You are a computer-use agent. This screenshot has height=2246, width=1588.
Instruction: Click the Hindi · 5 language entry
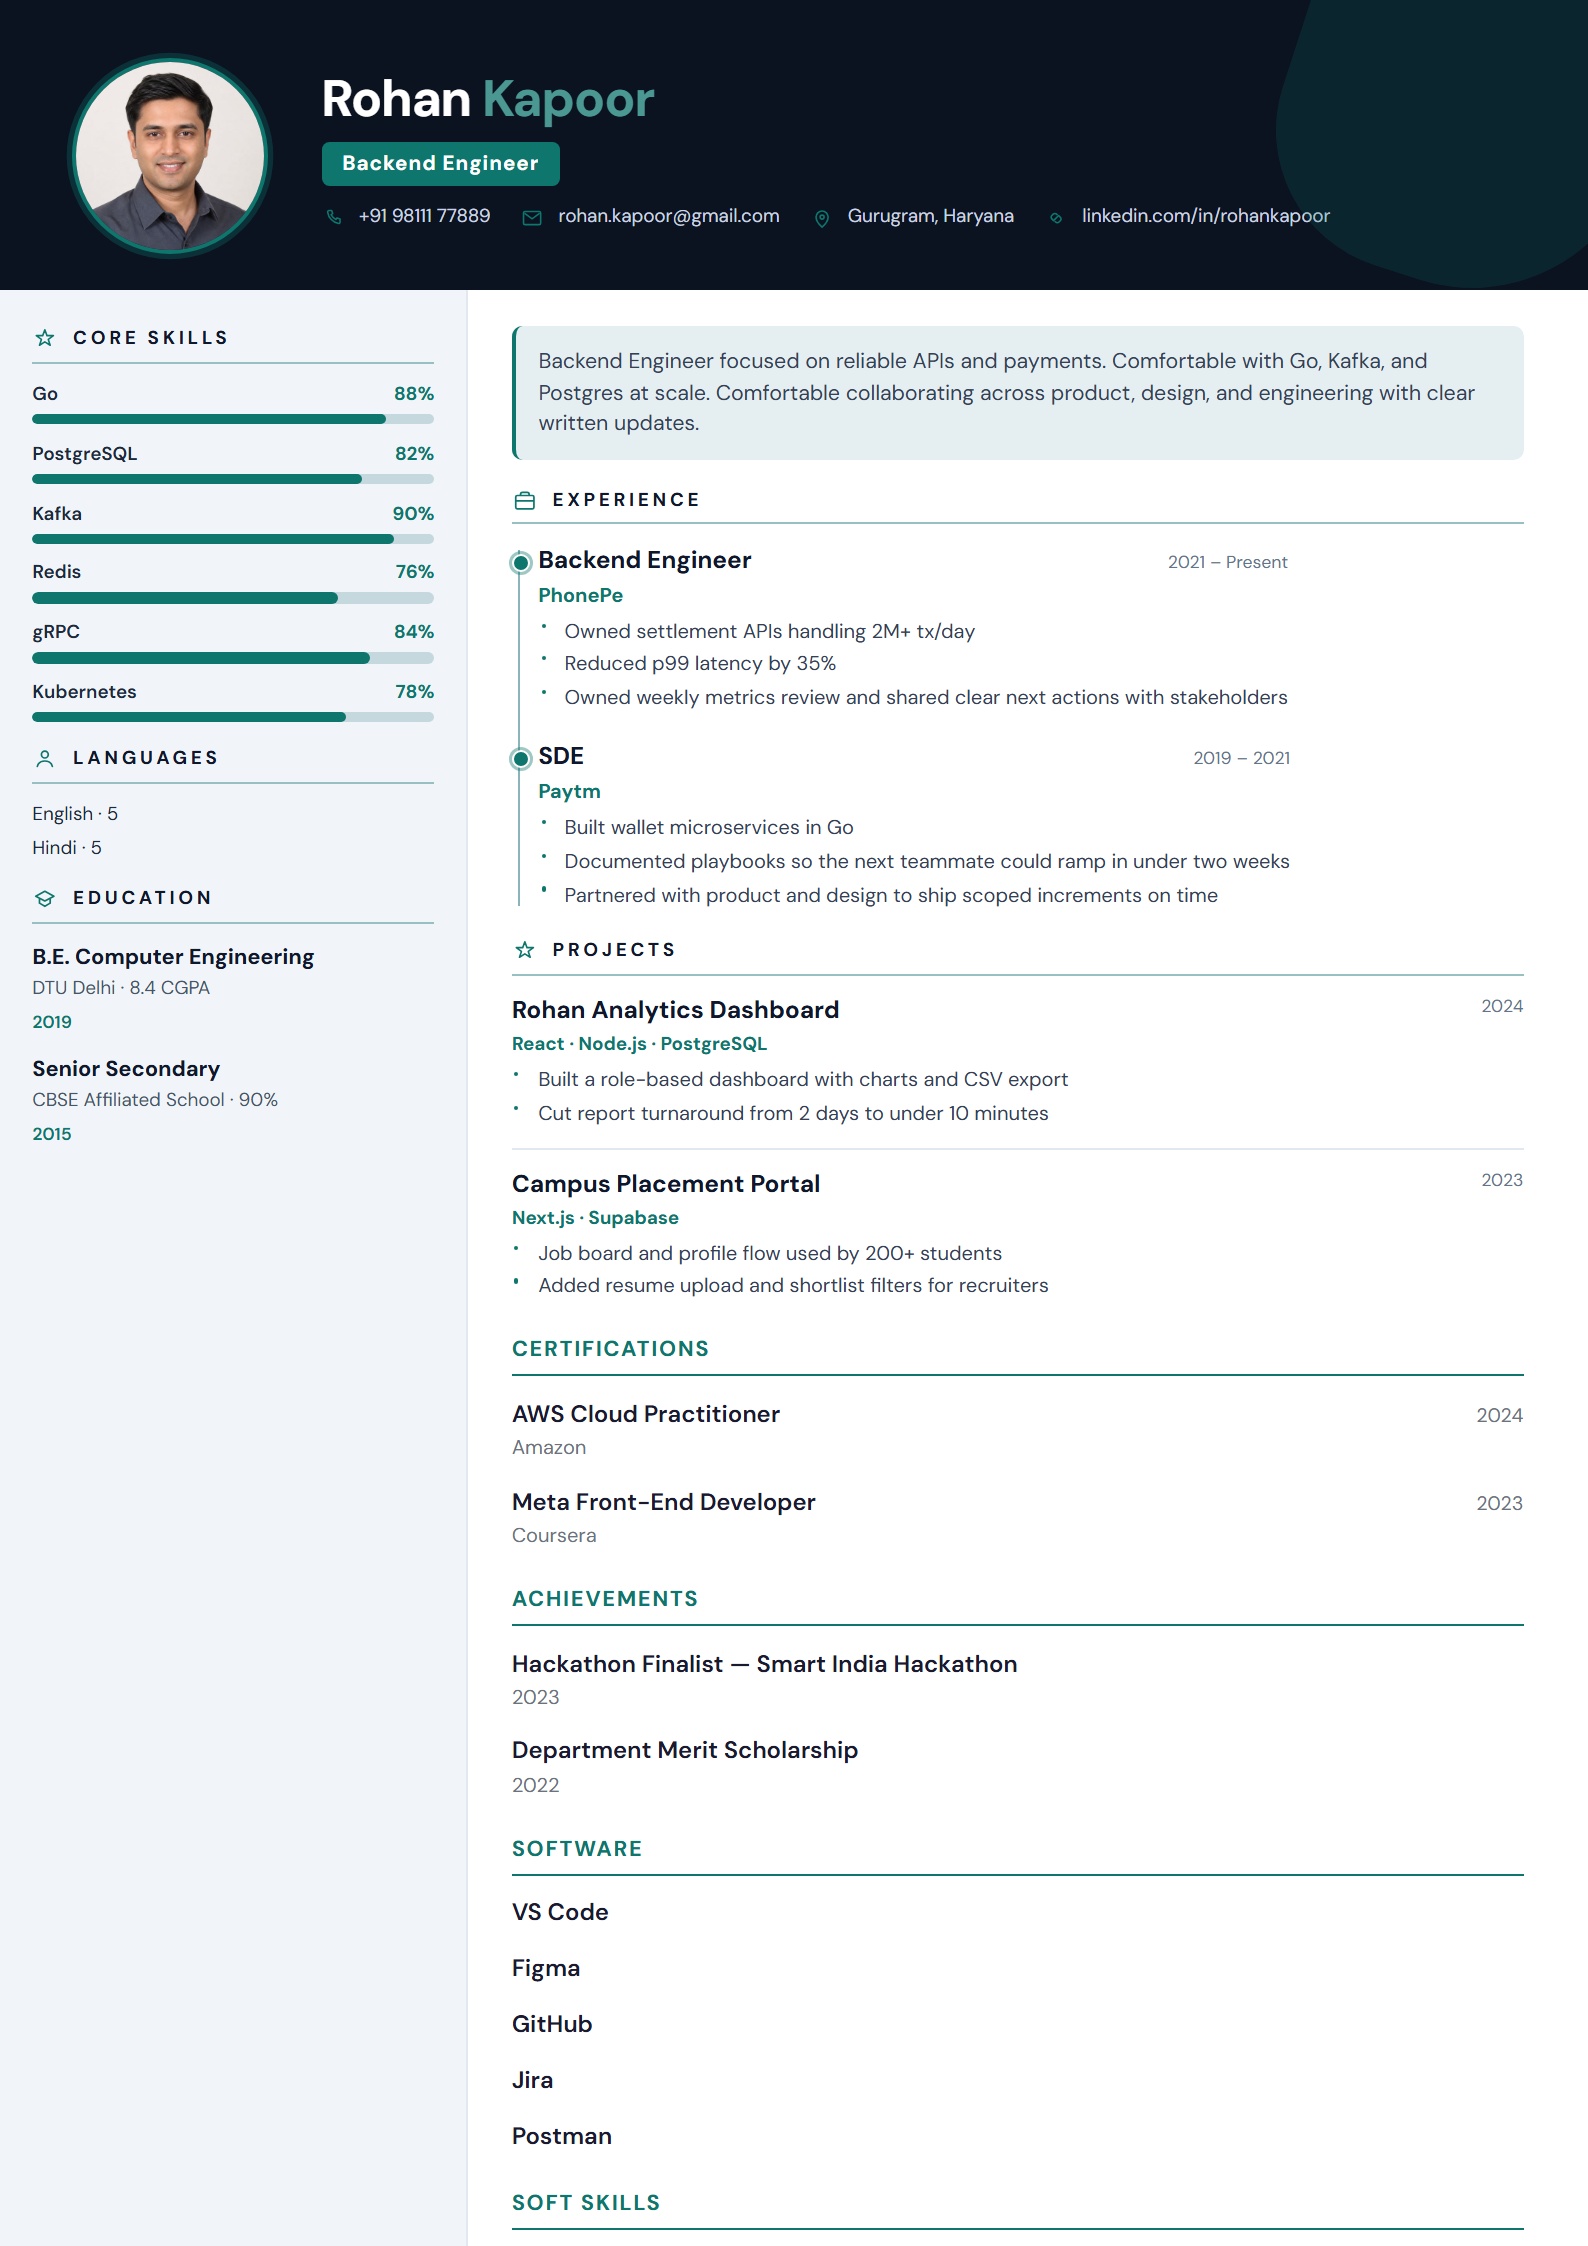[67, 848]
